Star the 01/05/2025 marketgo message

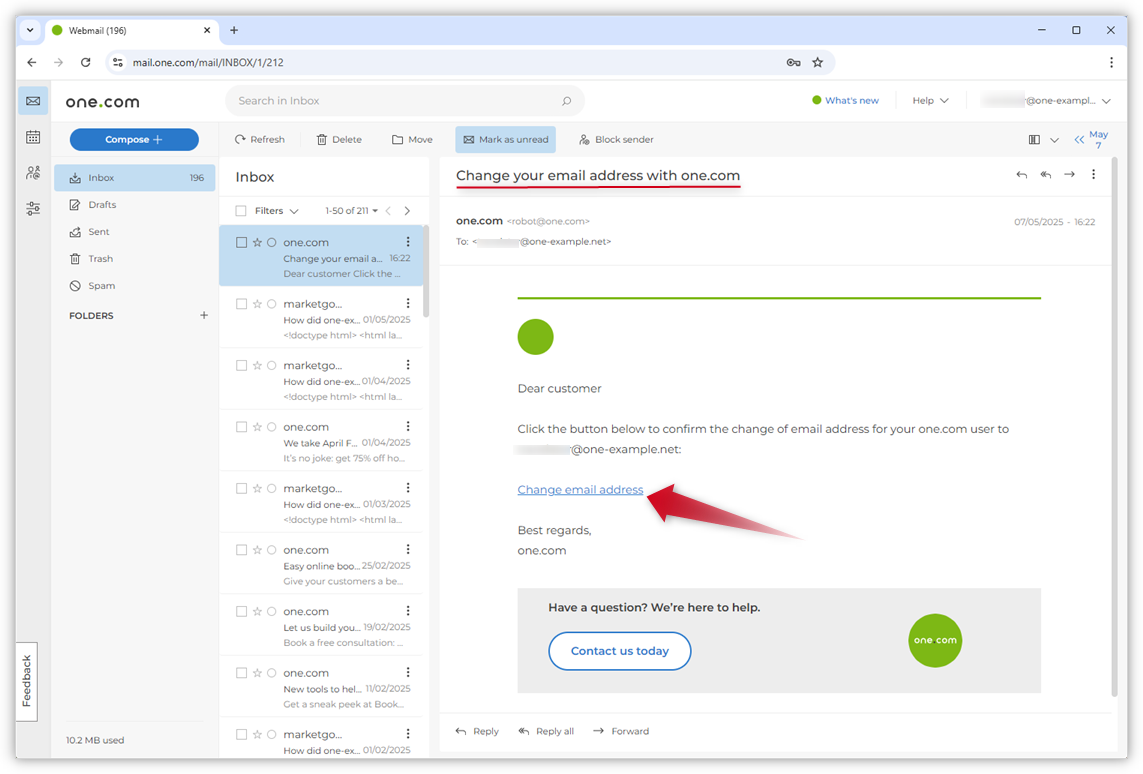point(257,304)
